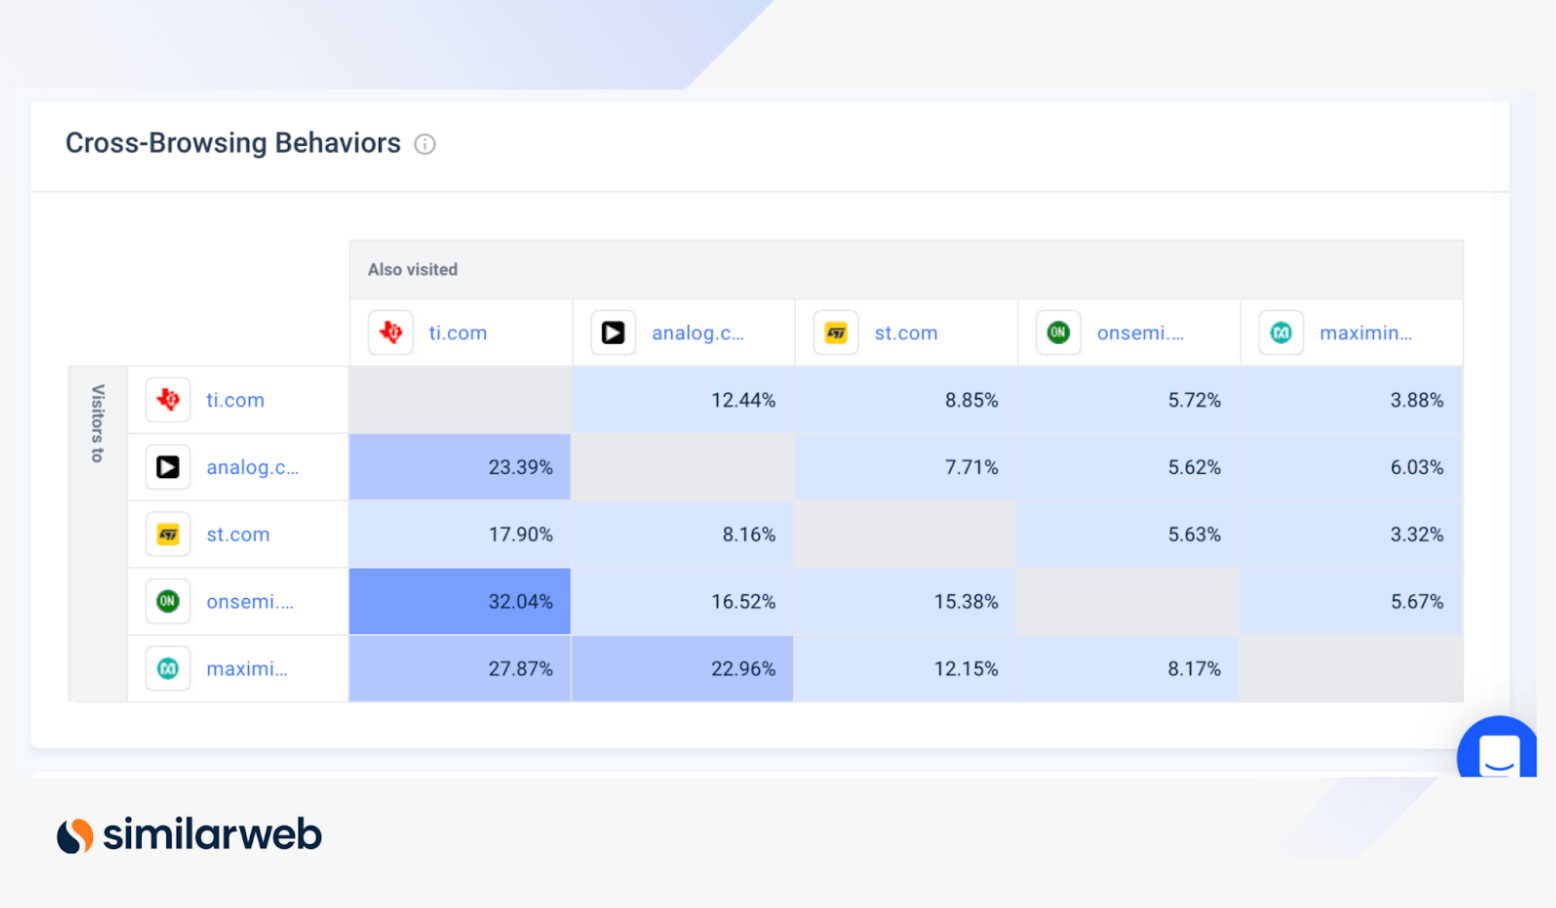Click the 8.17% cell in maxim row
This screenshot has height=908, width=1556.
(x=1128, y=669)
